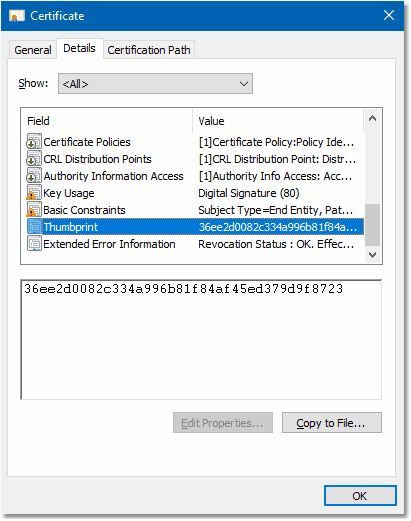Select the Details tab

[79, 48]
